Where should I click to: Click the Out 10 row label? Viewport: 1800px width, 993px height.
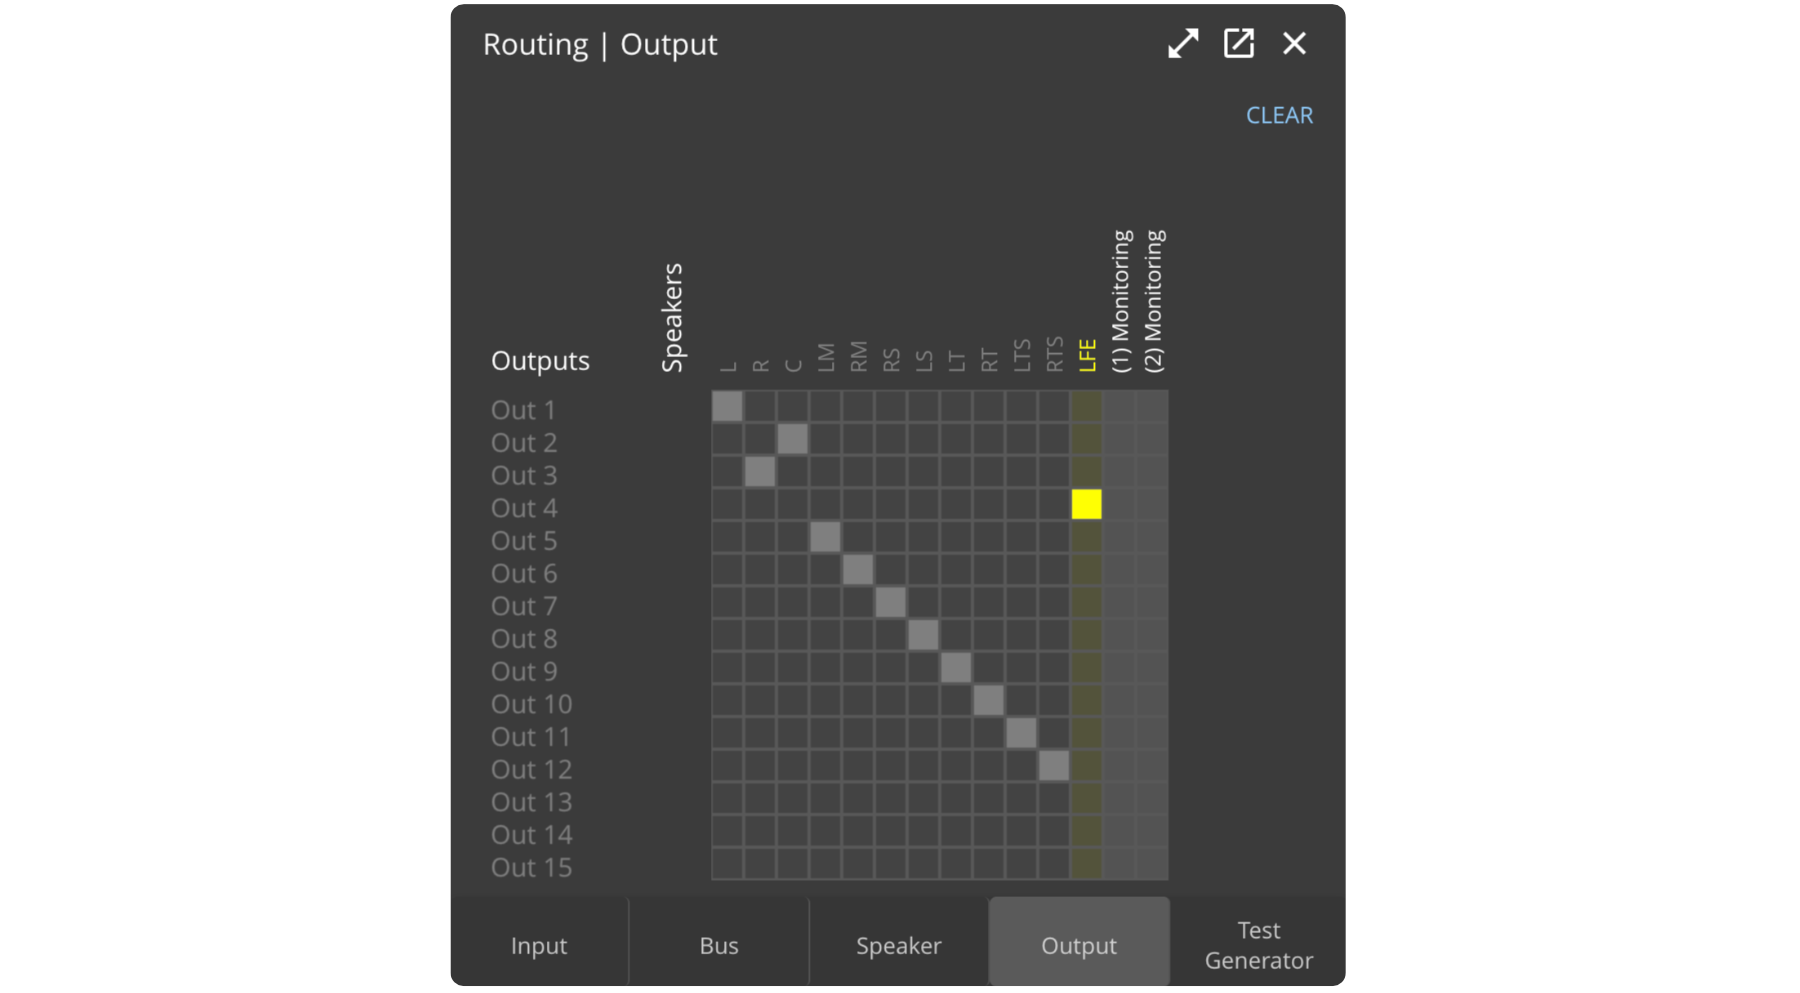[x=531, y=704]
